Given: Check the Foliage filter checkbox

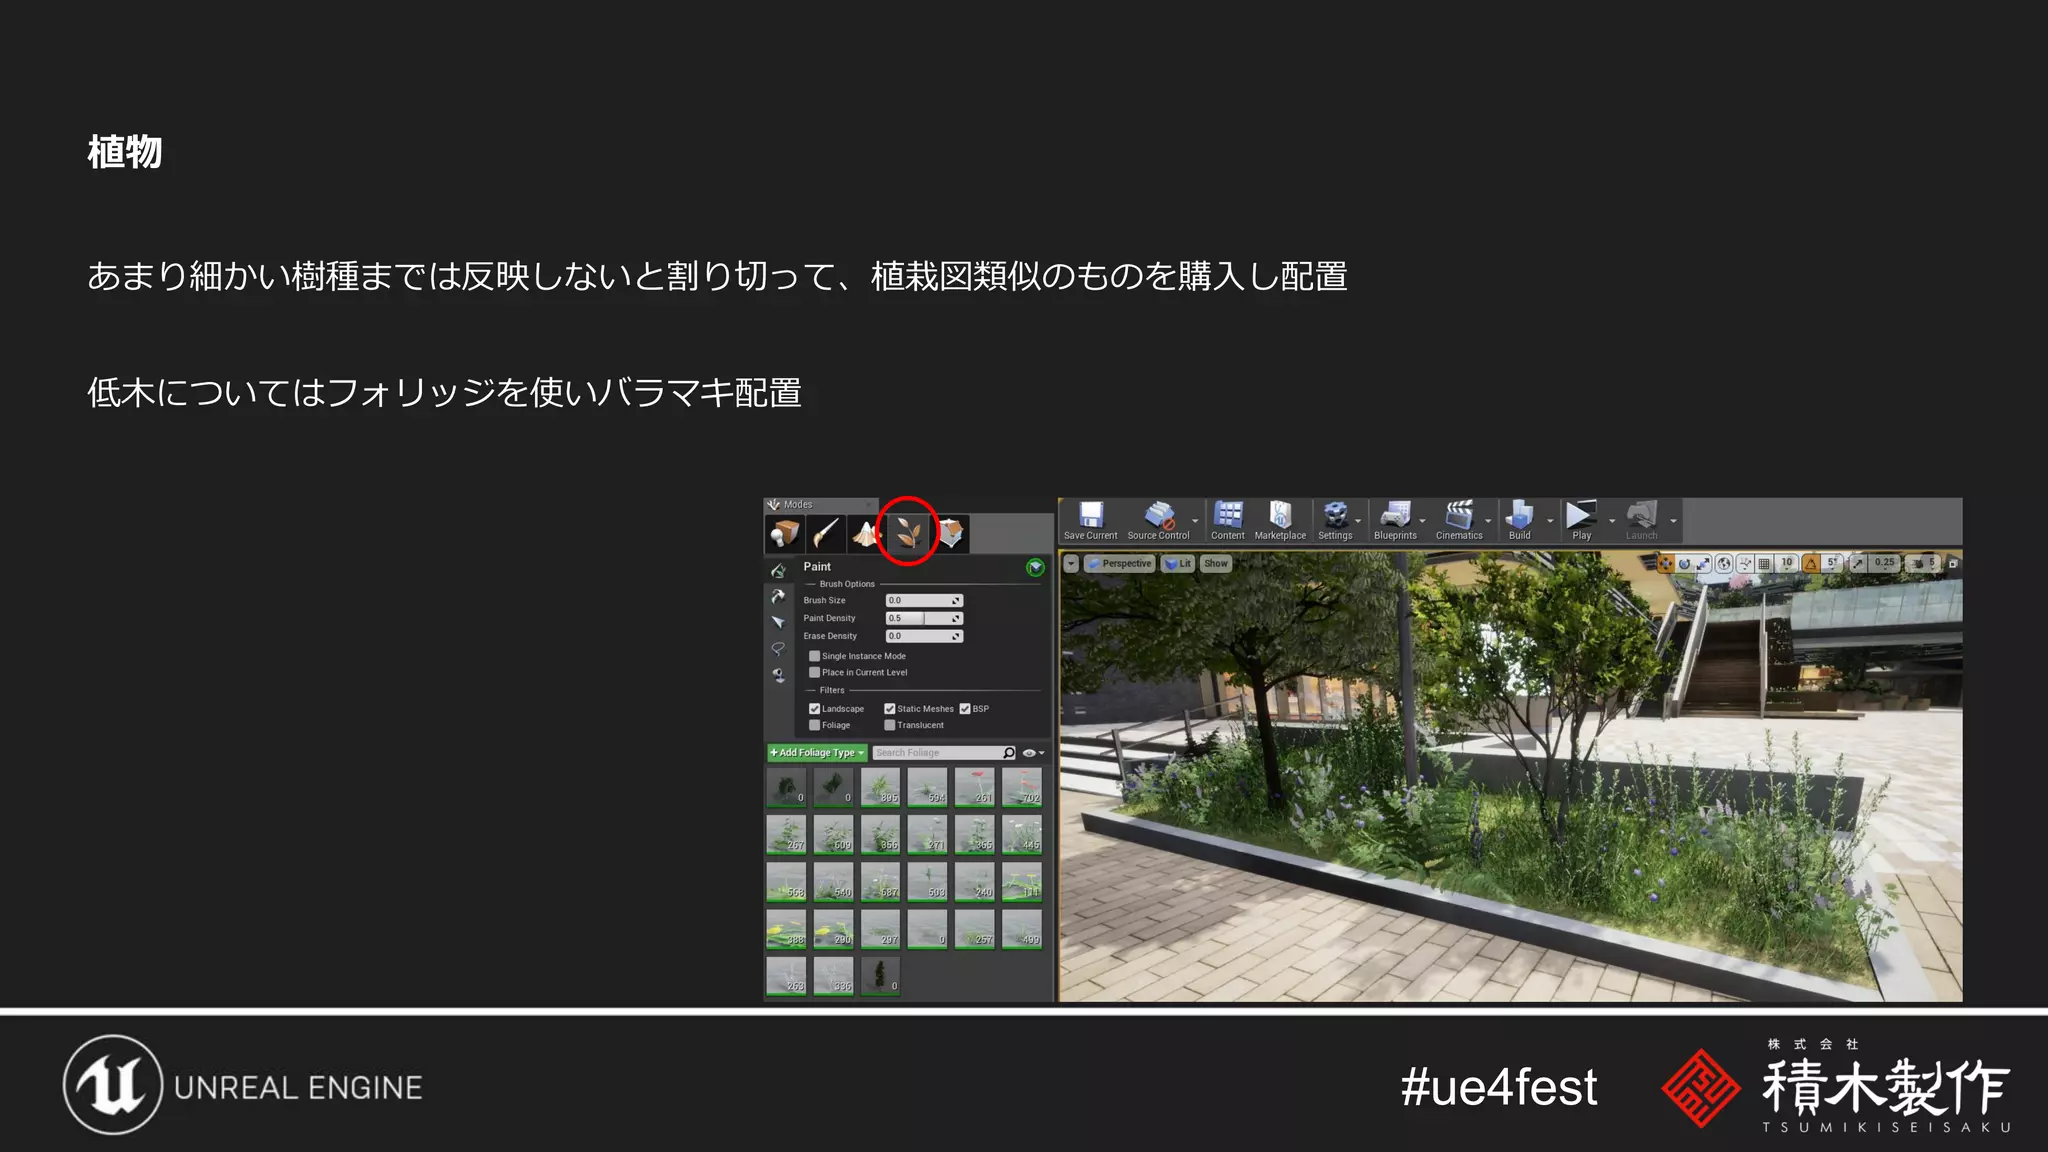Looking at the screenshot, I should coord(814,725).
